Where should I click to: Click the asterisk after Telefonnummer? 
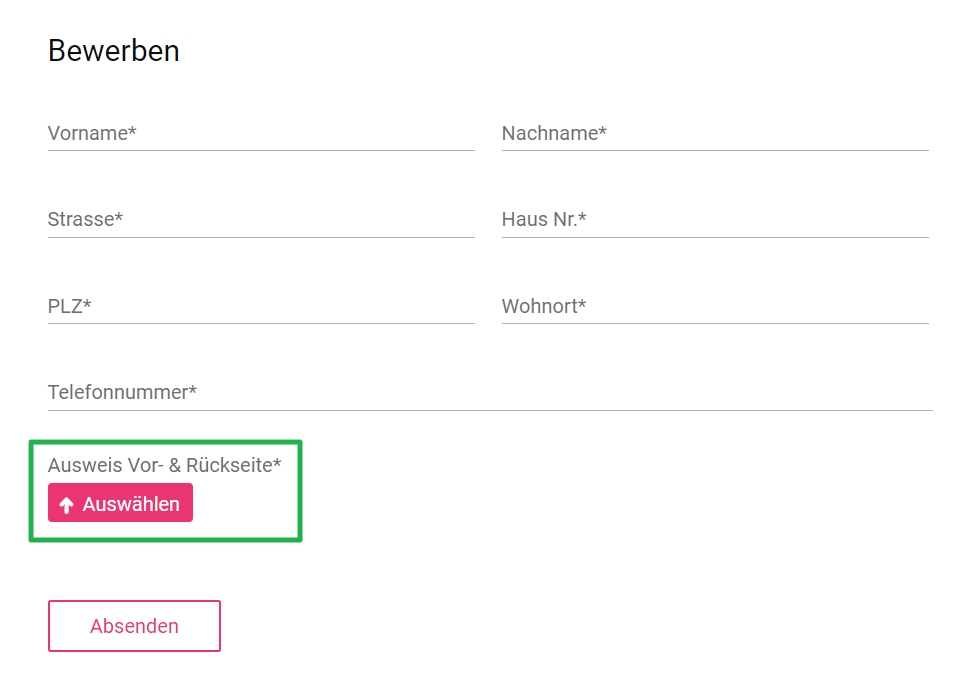click(193, 389)
